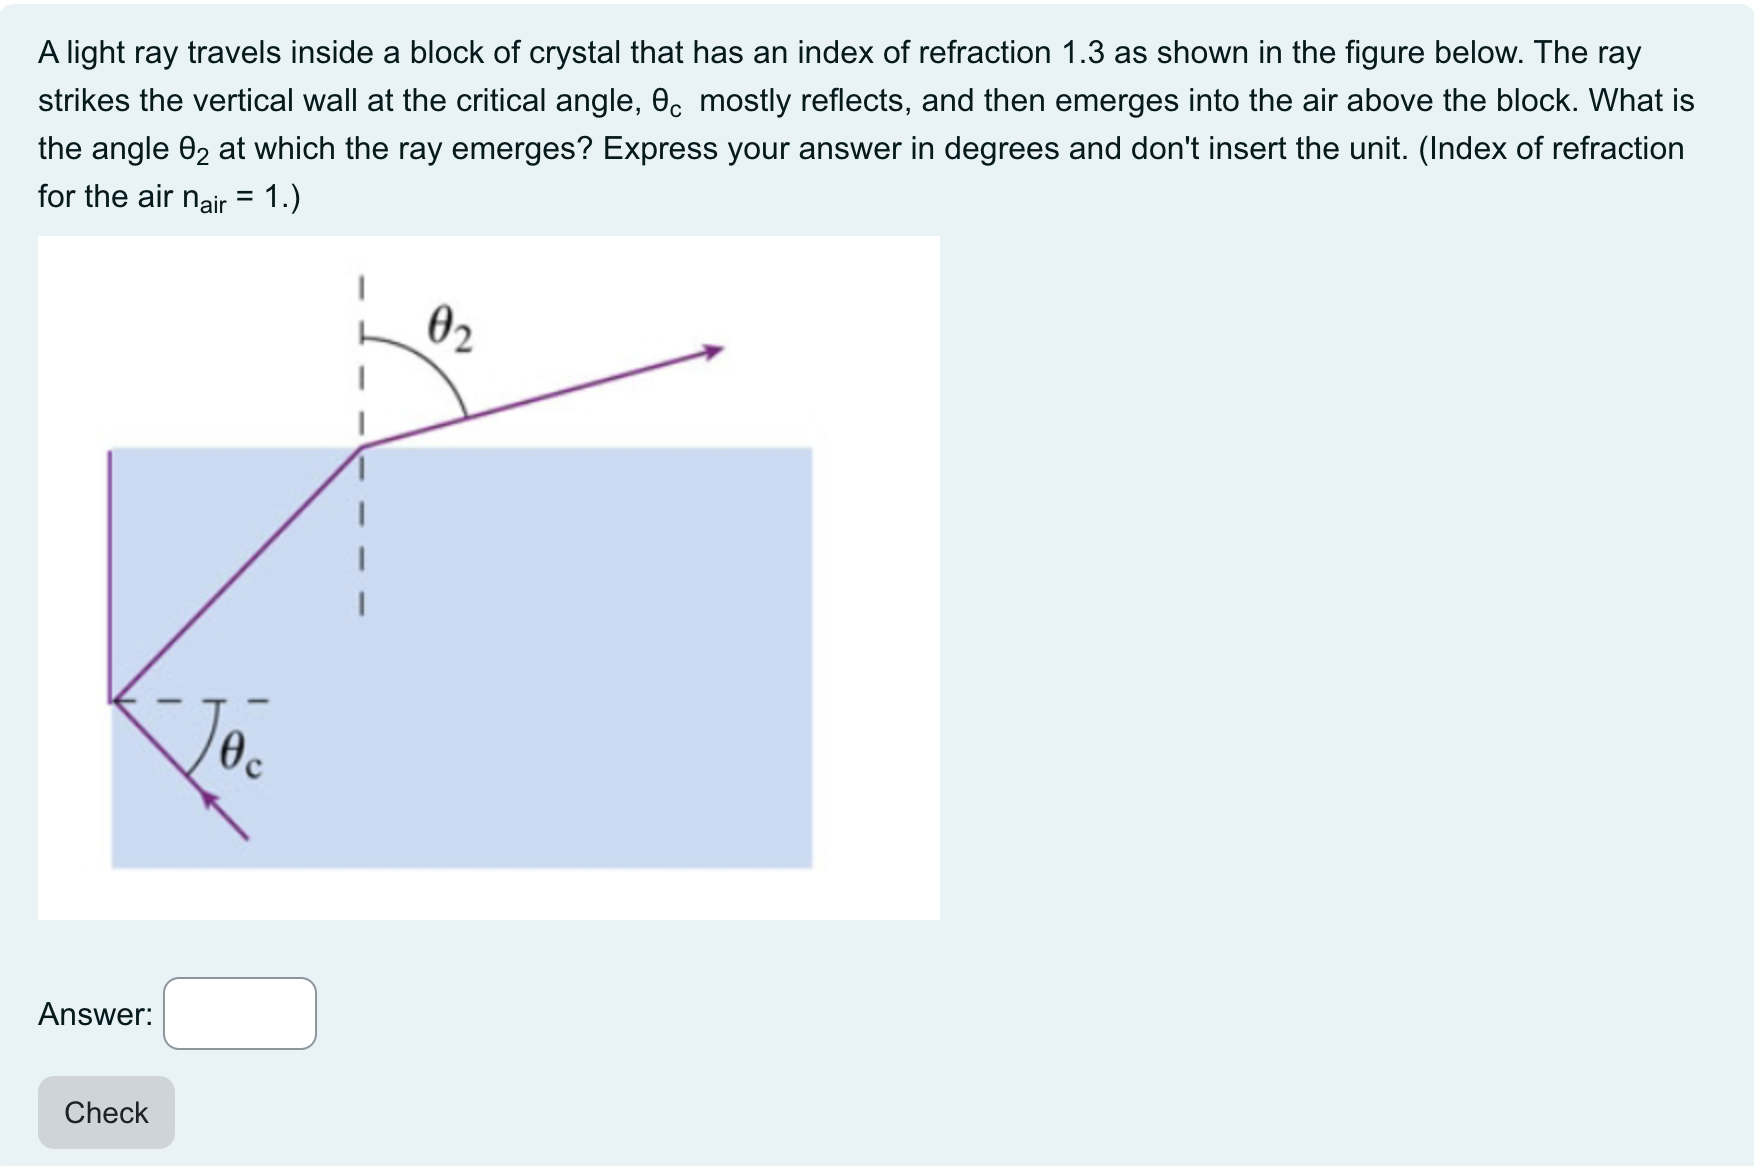Click the shaded blue crystal block region
Viewport: 1754px width, 1166px height.
600,650
